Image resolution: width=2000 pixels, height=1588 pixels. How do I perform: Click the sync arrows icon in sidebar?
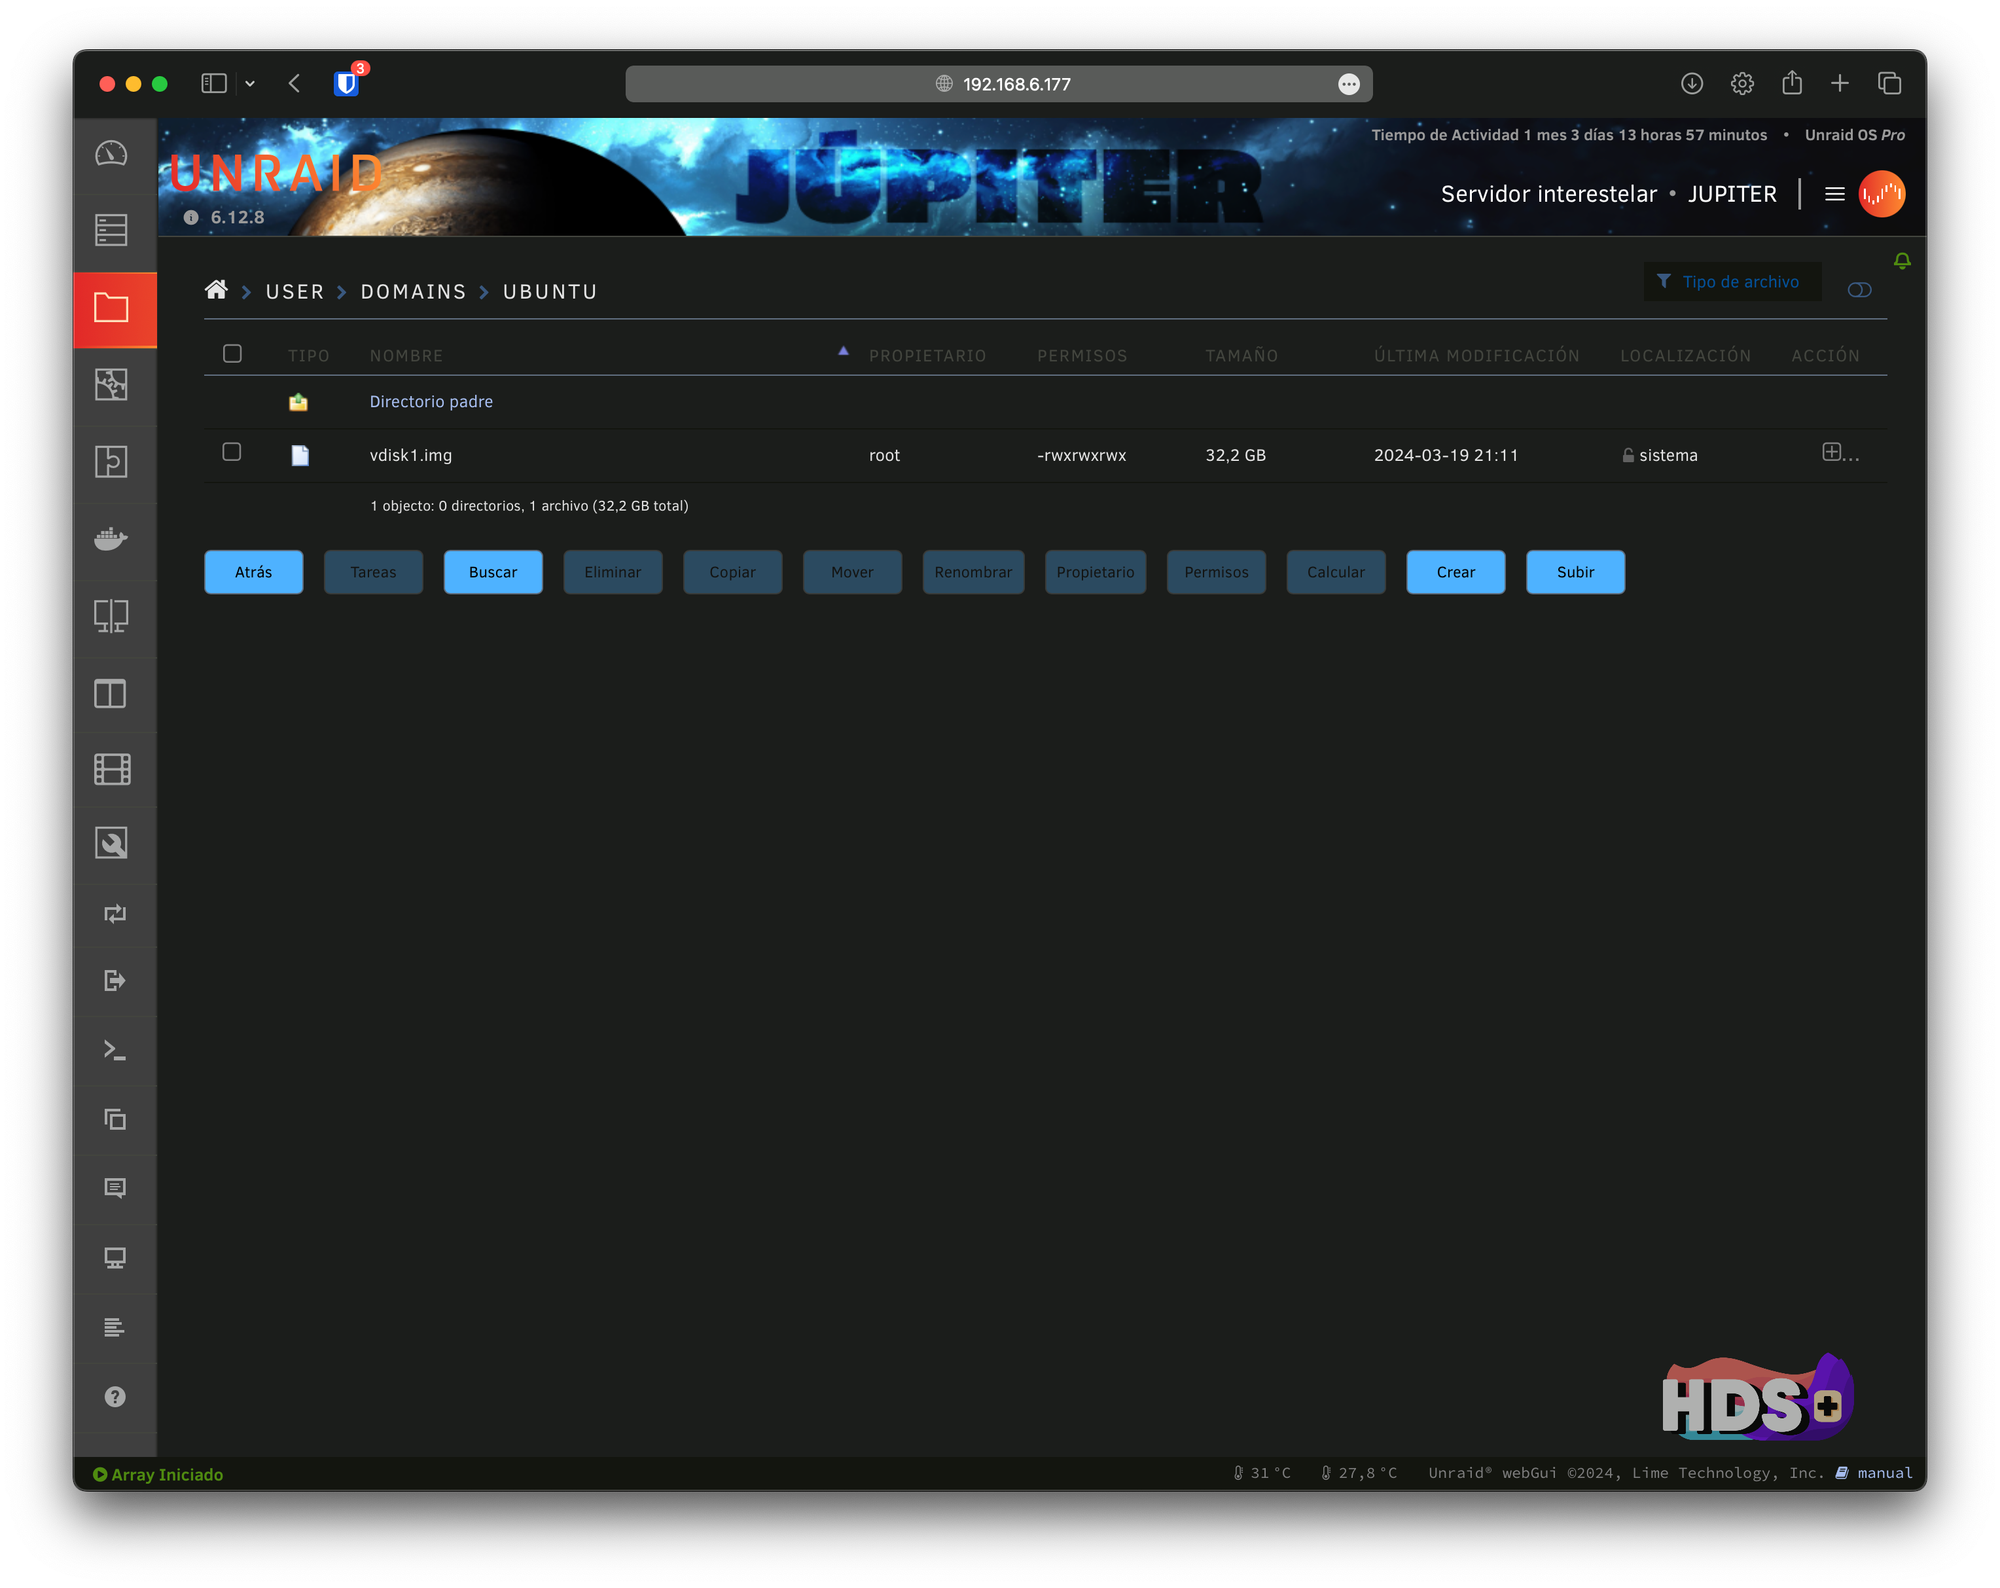115,914
